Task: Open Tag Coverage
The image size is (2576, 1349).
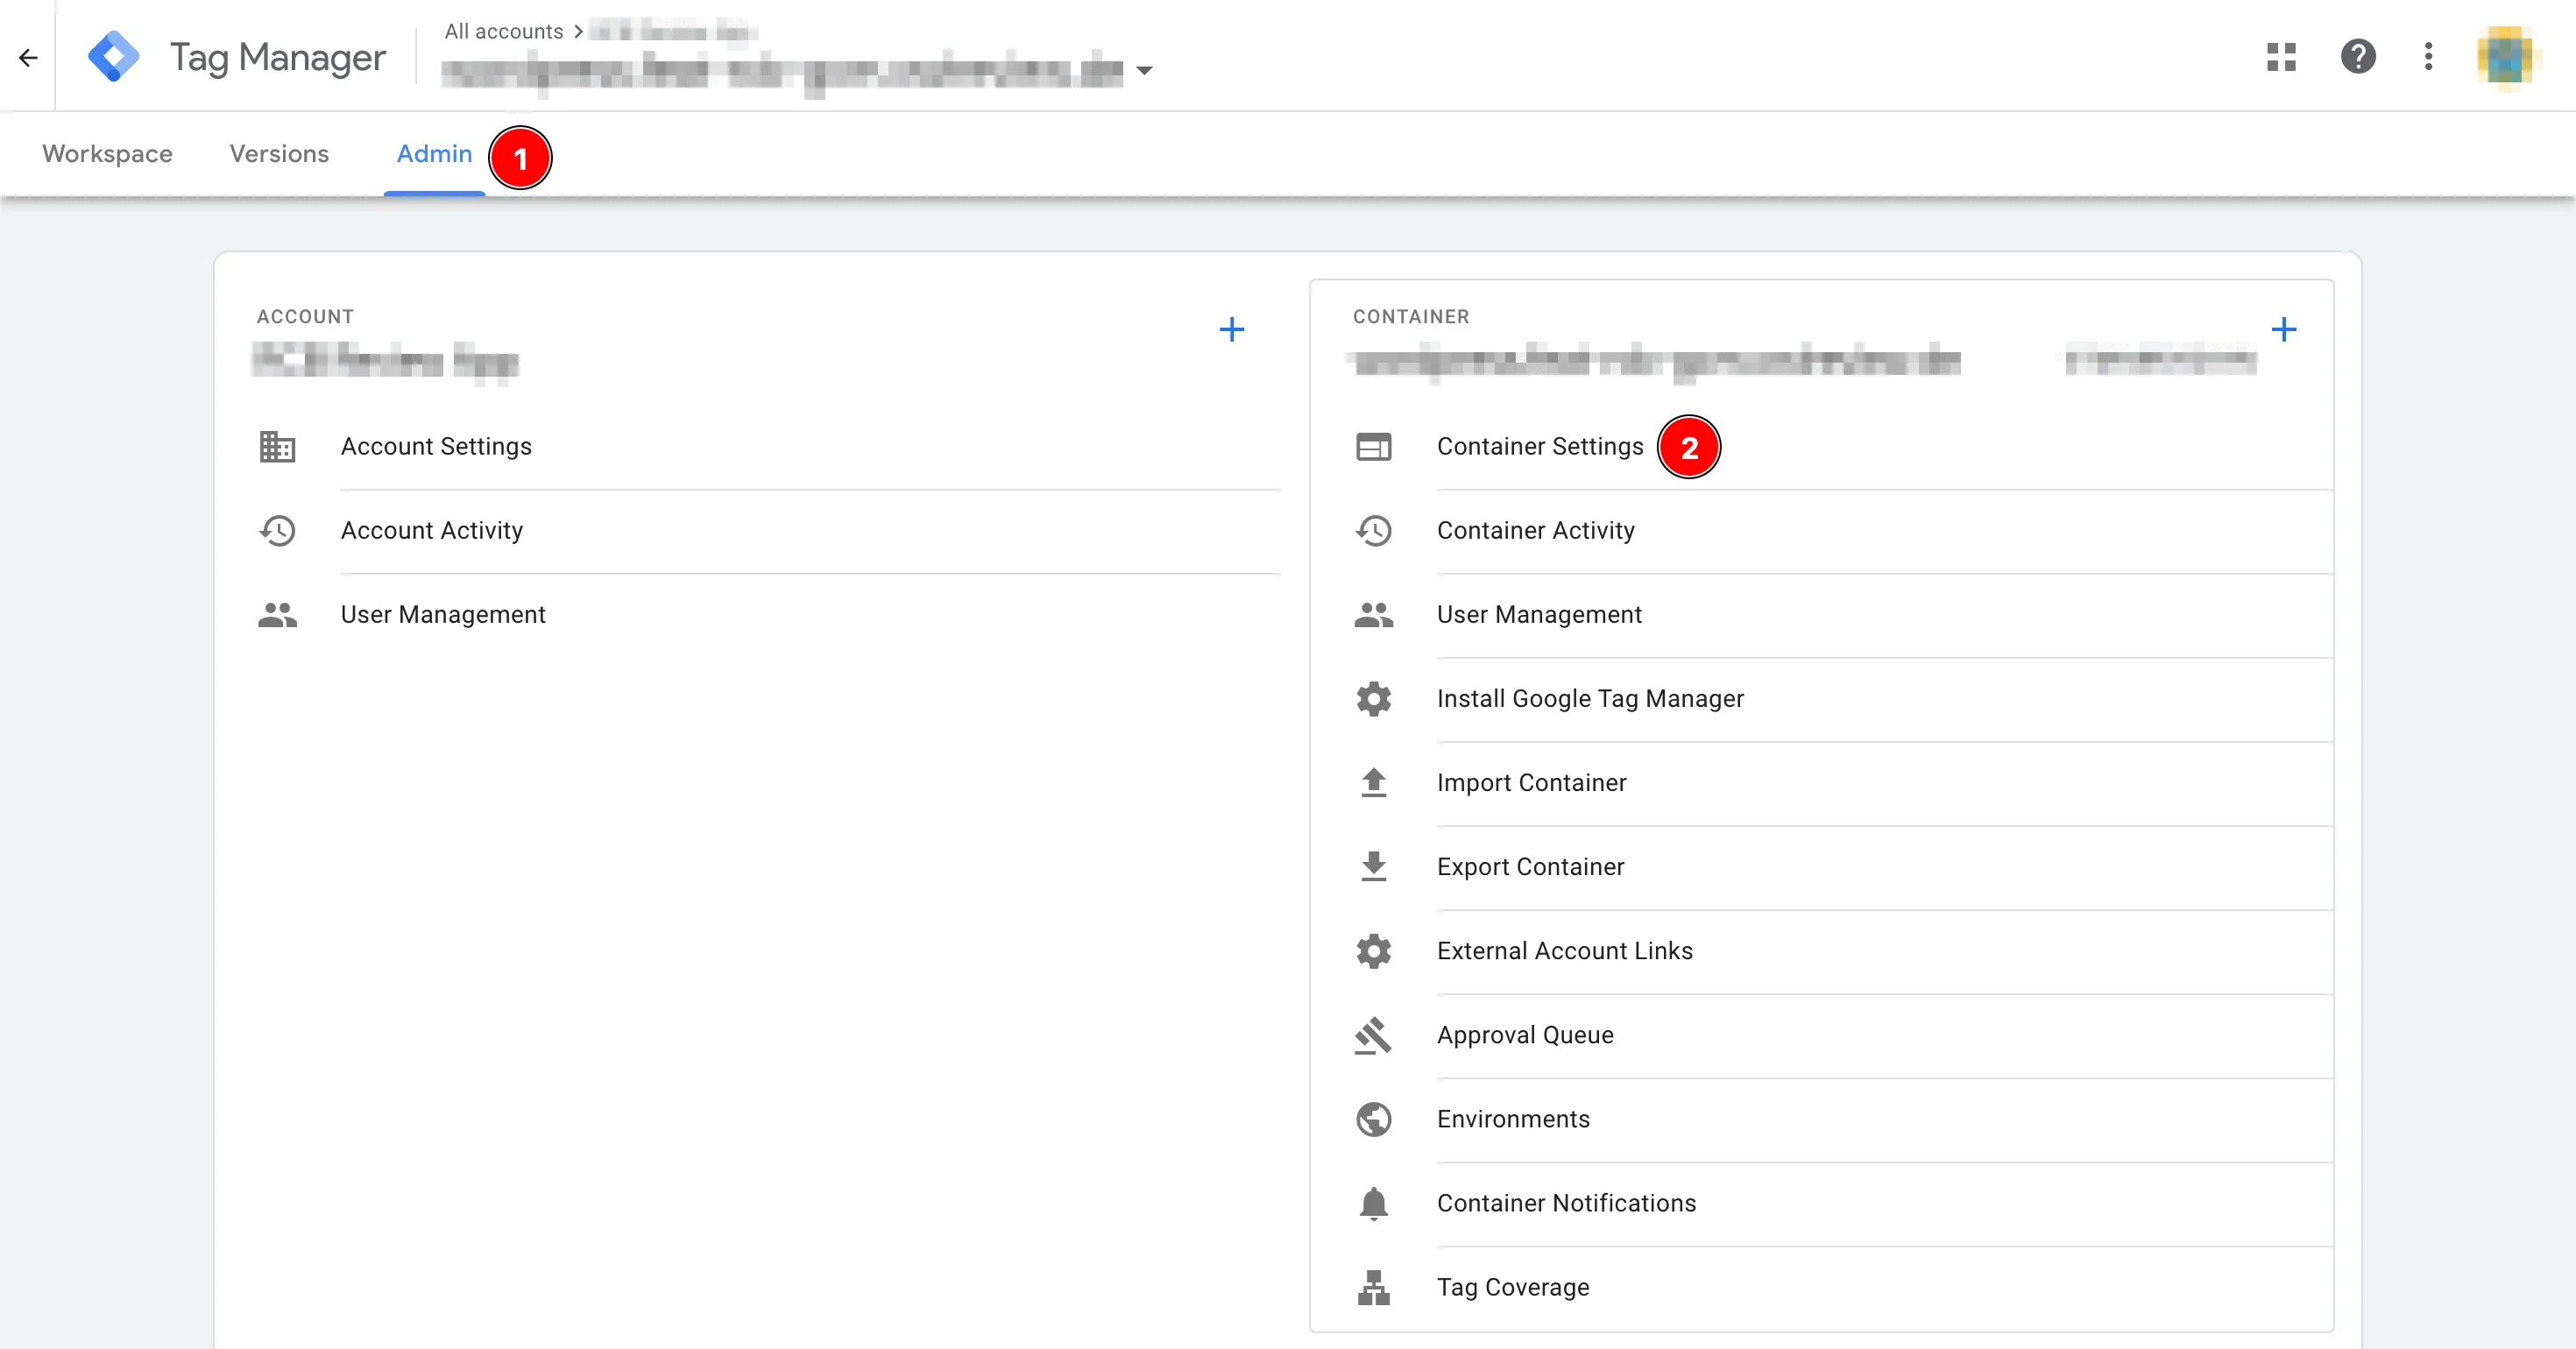Action: pos(1512,1287)
